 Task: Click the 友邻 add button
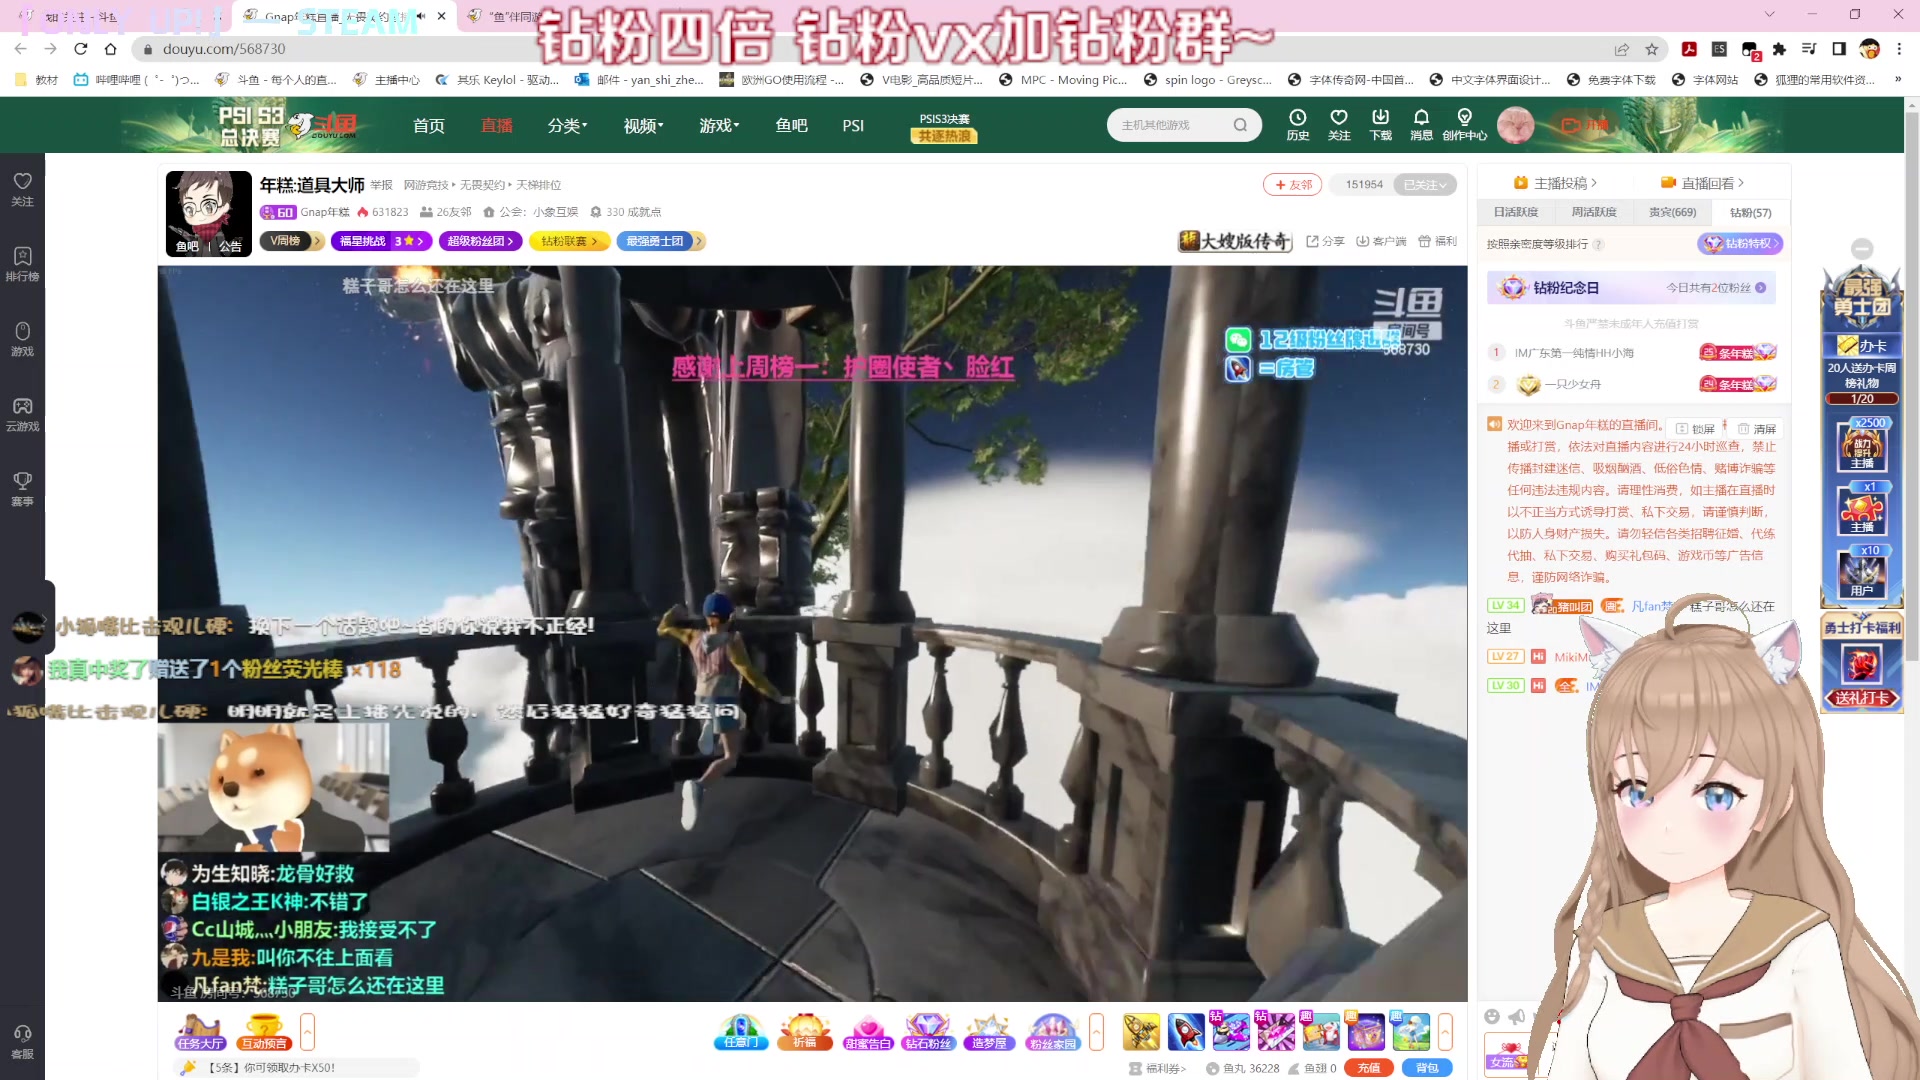click(1293, 185)
